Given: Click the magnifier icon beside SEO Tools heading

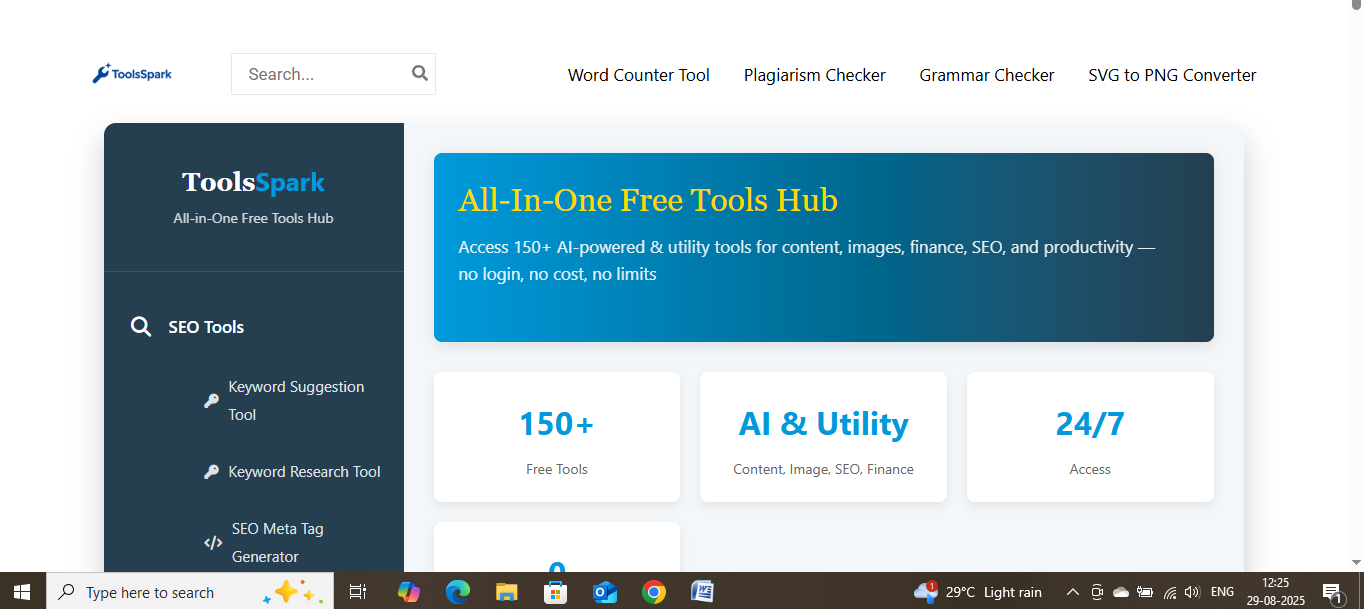Looking at the screenshot, I should click(141, 326).
